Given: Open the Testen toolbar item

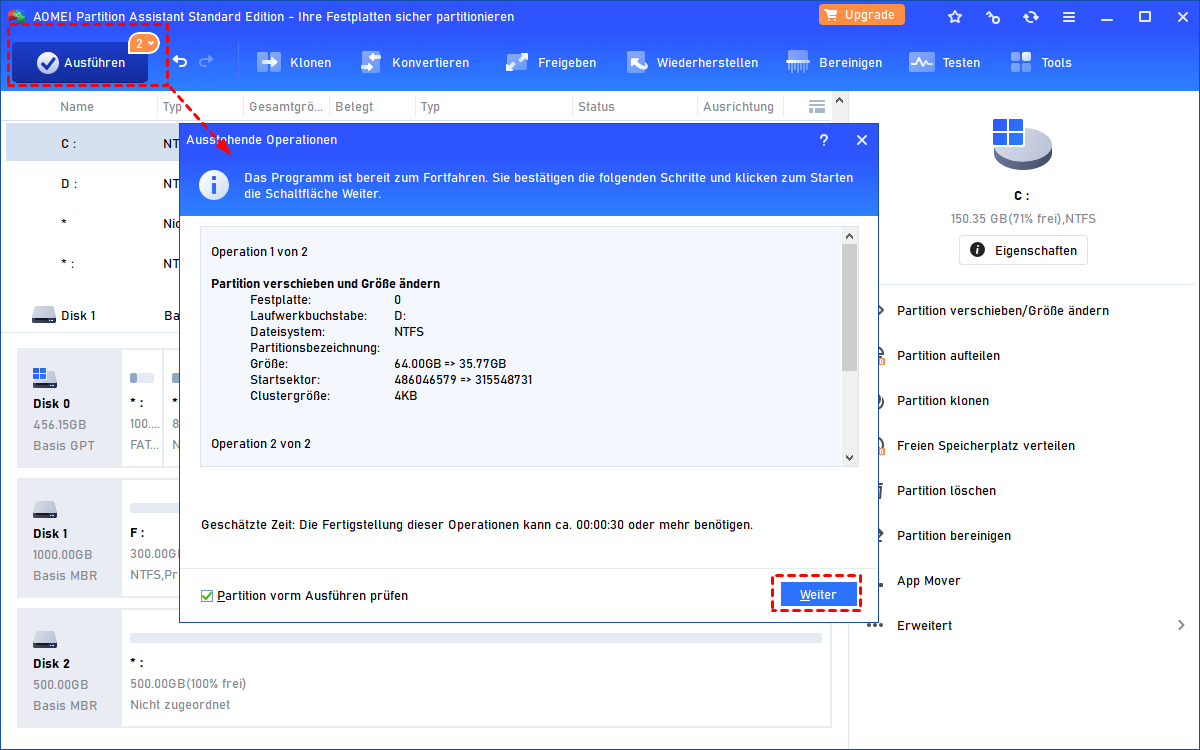Looking at the screenshot, I should (x=944, y=62).
